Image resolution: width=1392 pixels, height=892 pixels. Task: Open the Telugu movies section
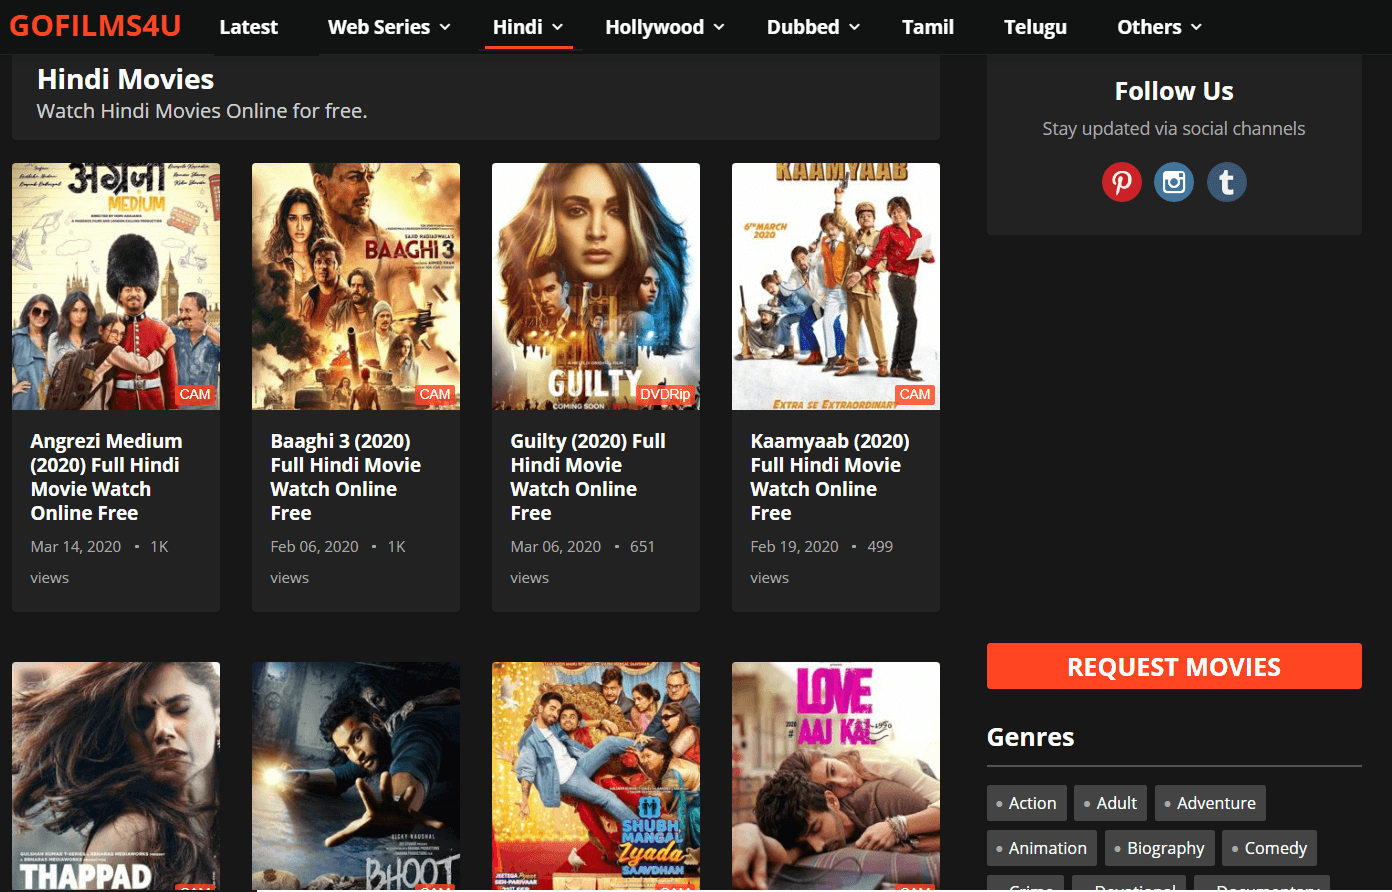(x=1035, y=27)
